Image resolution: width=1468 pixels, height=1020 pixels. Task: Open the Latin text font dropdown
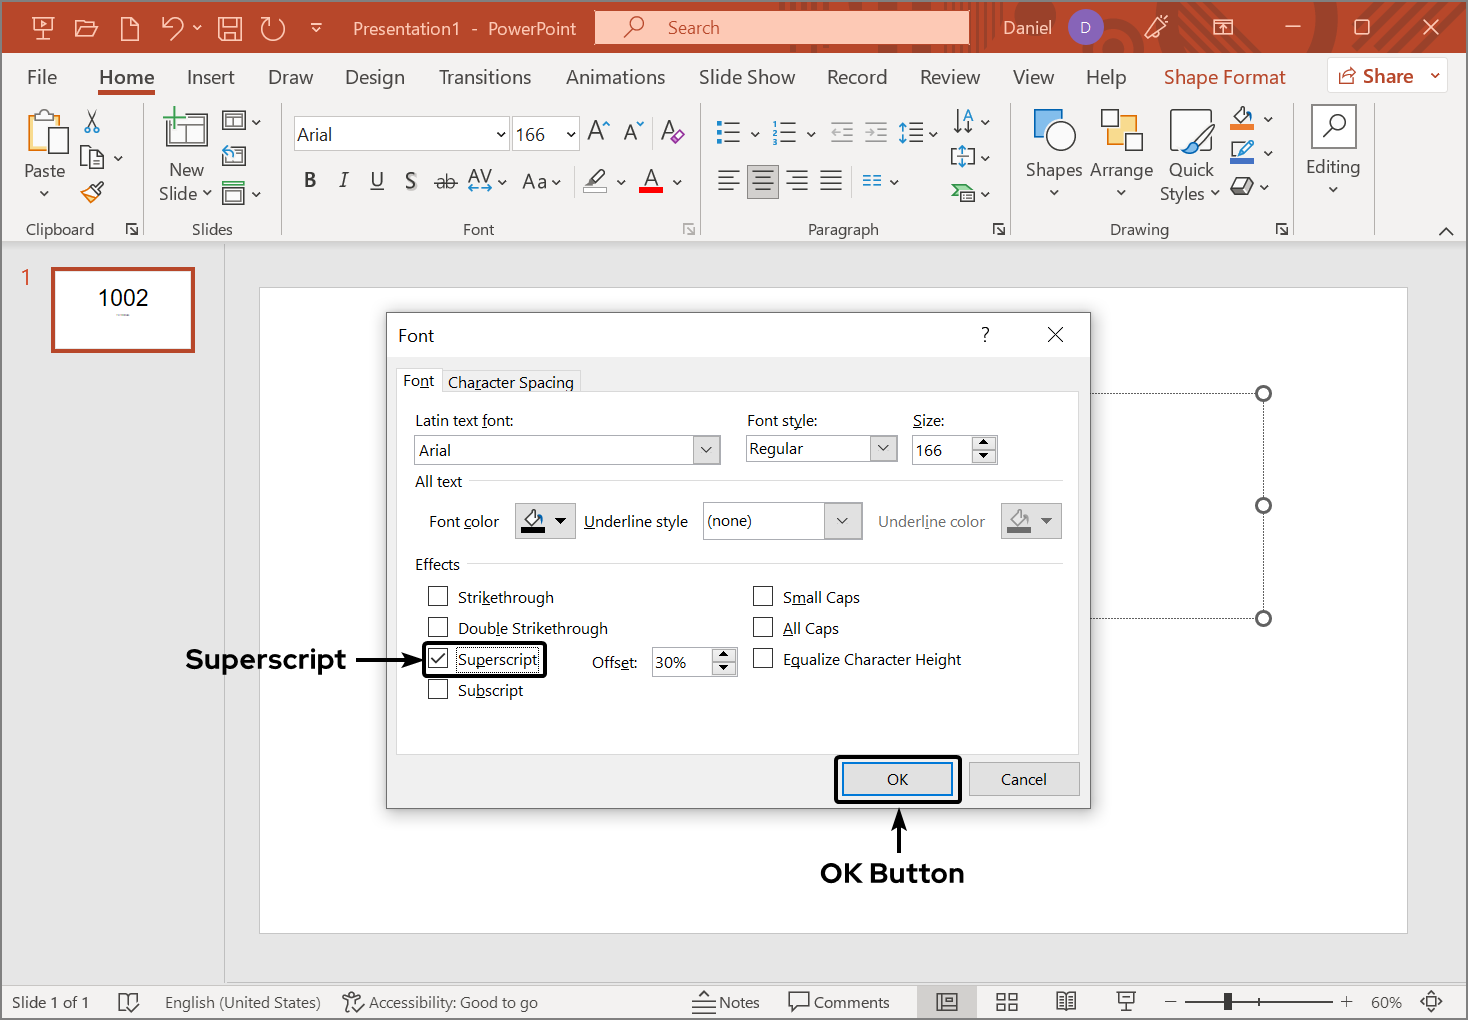tap(706, 449)
